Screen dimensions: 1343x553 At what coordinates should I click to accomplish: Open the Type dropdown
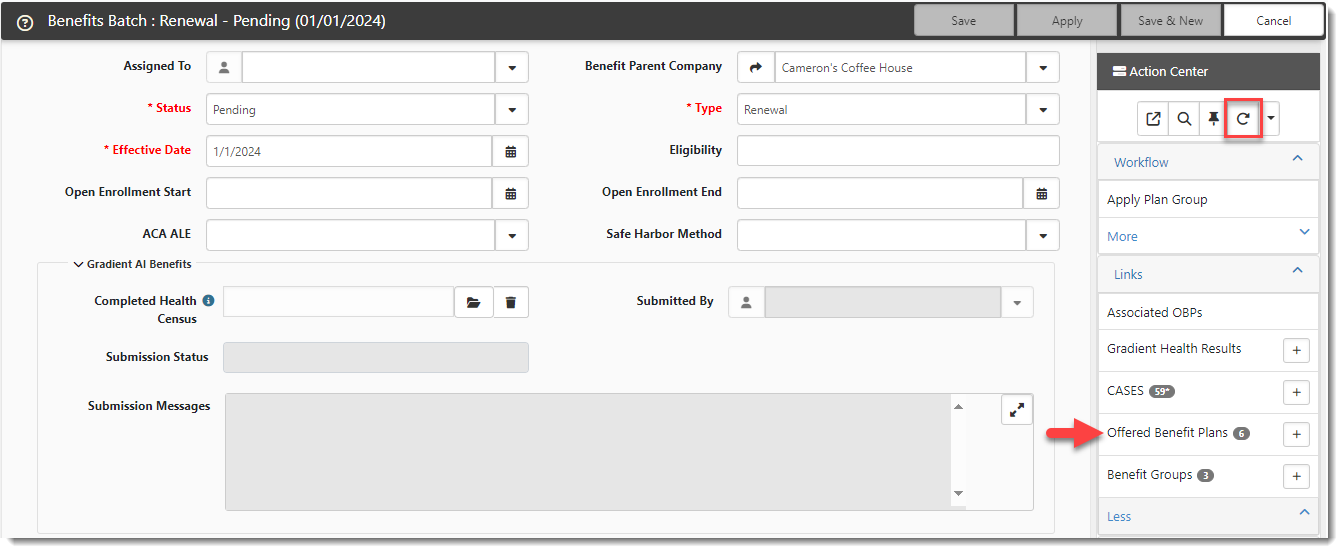pos(1043,110)
